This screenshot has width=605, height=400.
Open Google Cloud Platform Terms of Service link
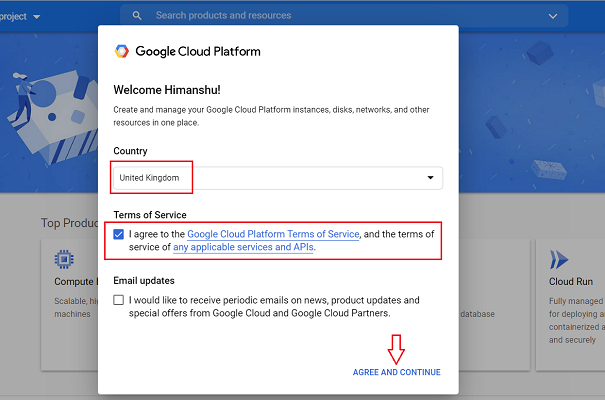(273, 234)
